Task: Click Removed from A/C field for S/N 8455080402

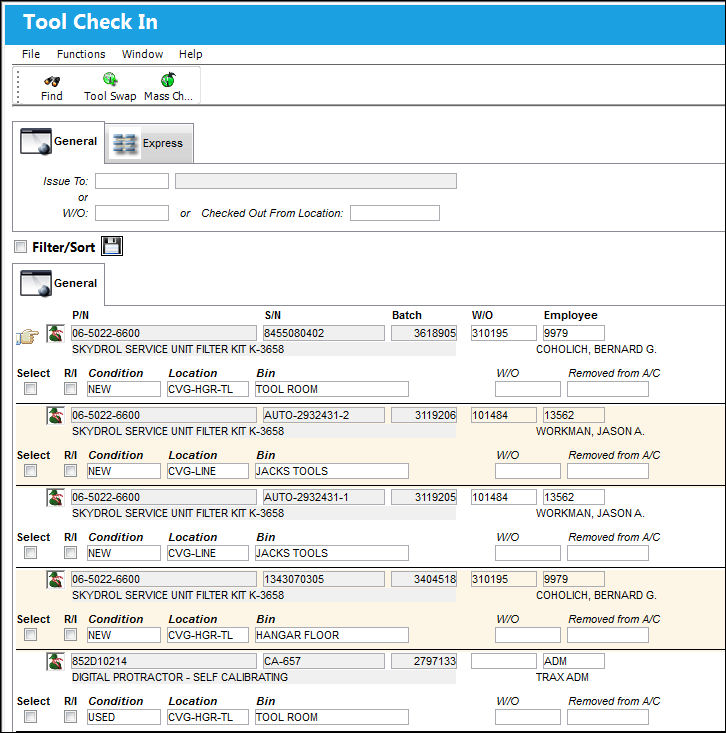Action: [608, 389]
